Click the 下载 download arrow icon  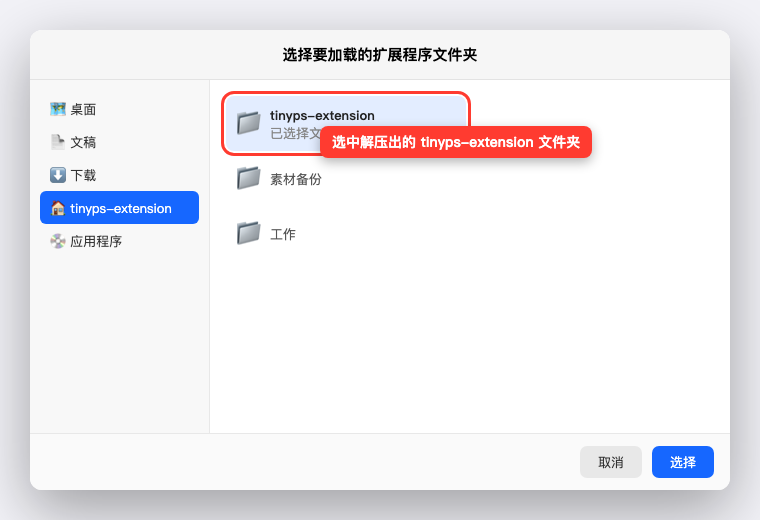coord(58,175)
